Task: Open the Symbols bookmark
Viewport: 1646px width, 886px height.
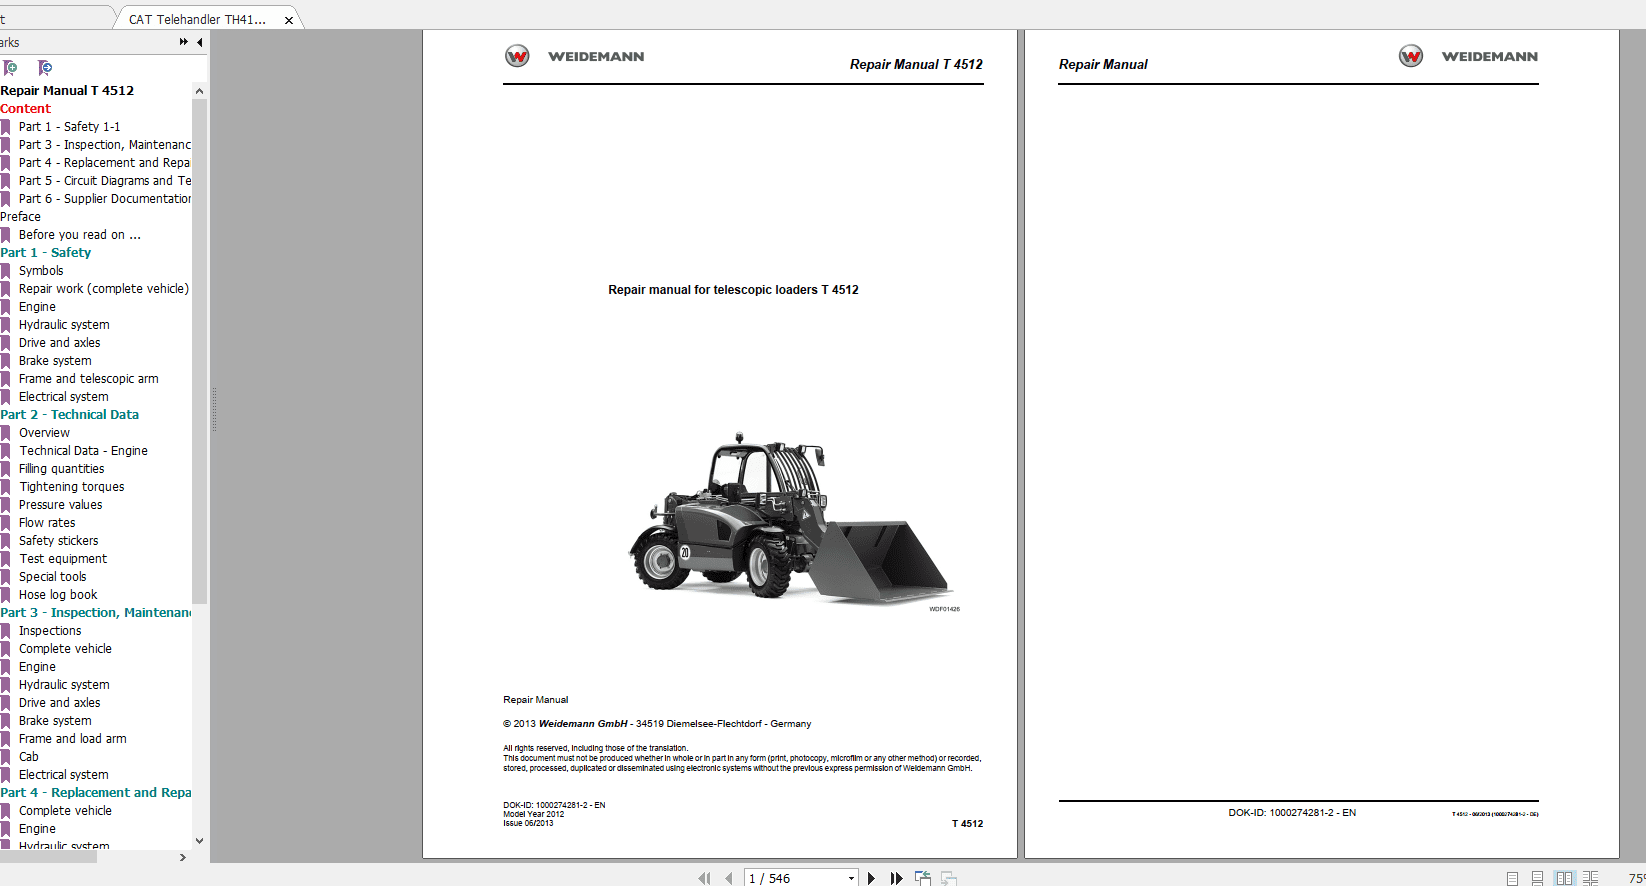Action: pos(41,270)
